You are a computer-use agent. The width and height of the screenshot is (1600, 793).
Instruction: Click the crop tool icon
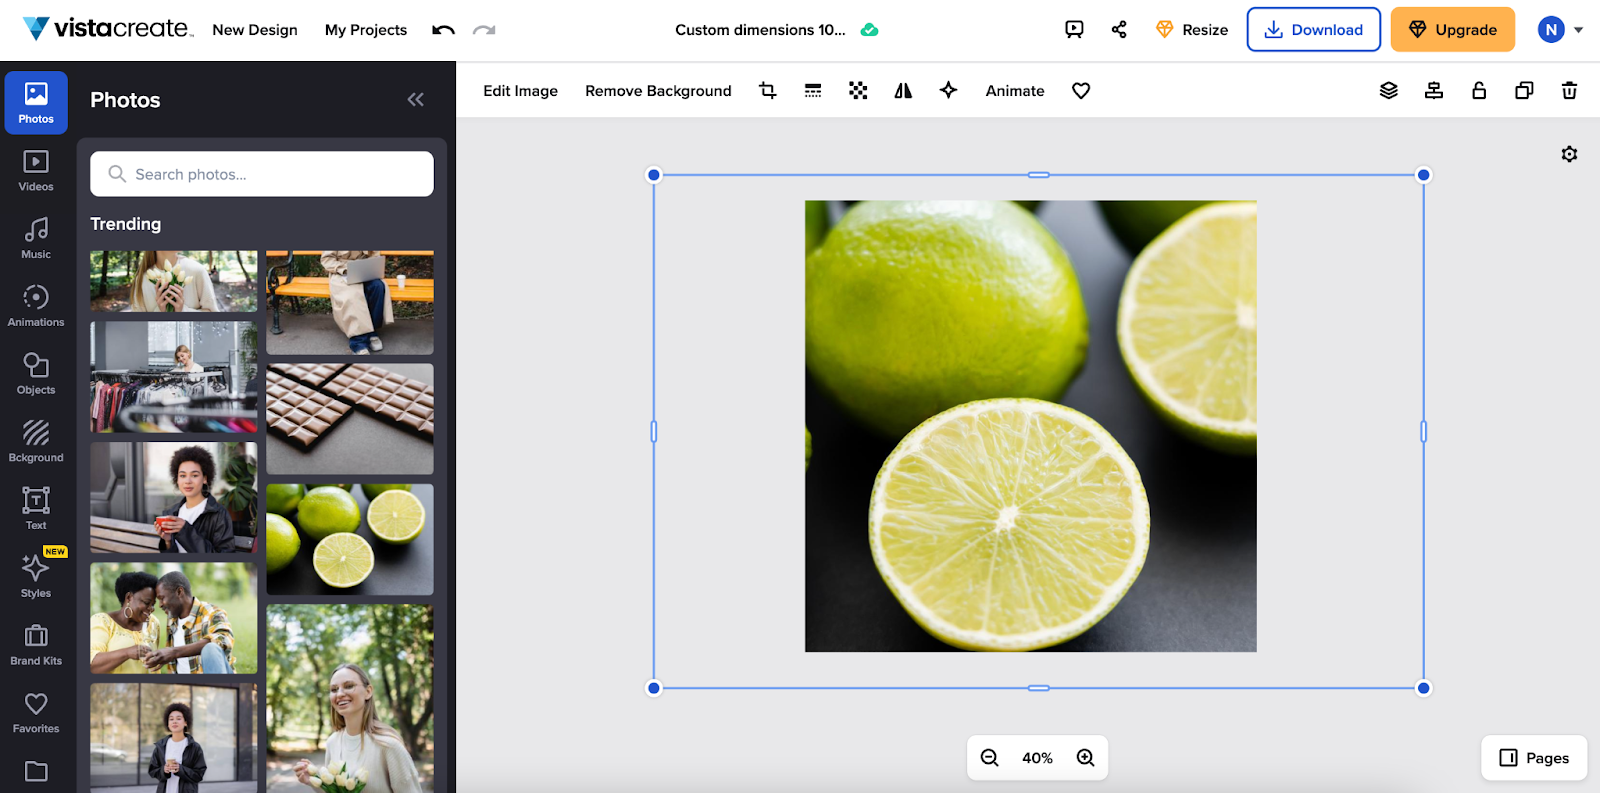(x=767, y=91)
